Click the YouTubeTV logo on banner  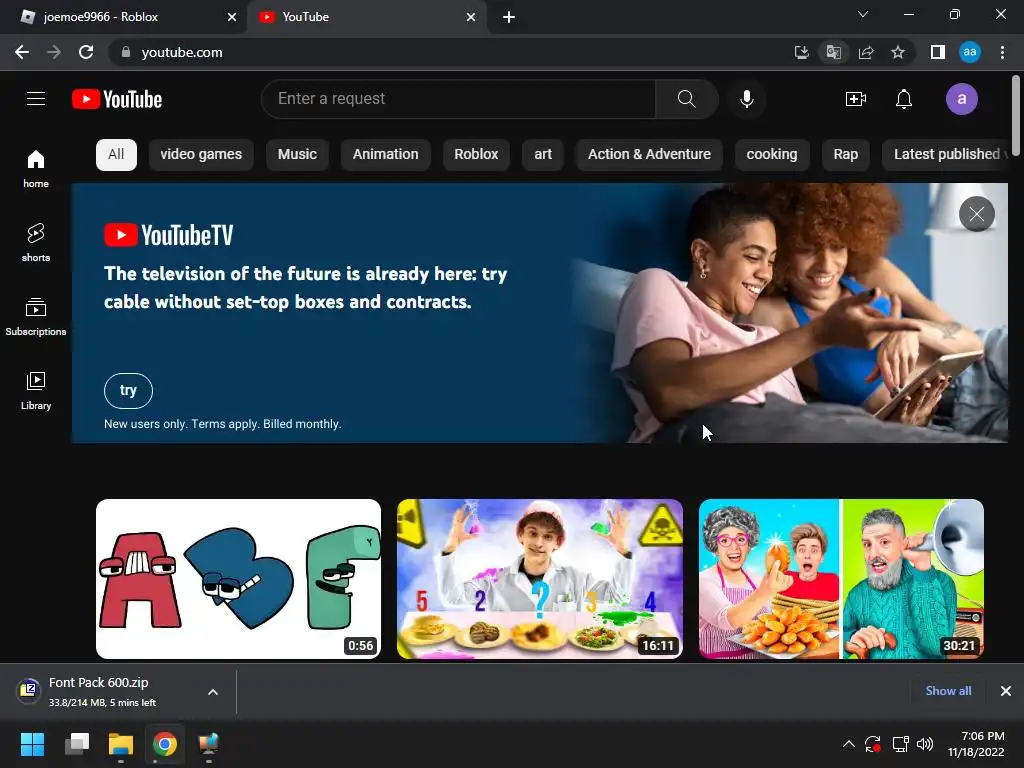coord(168,235)
